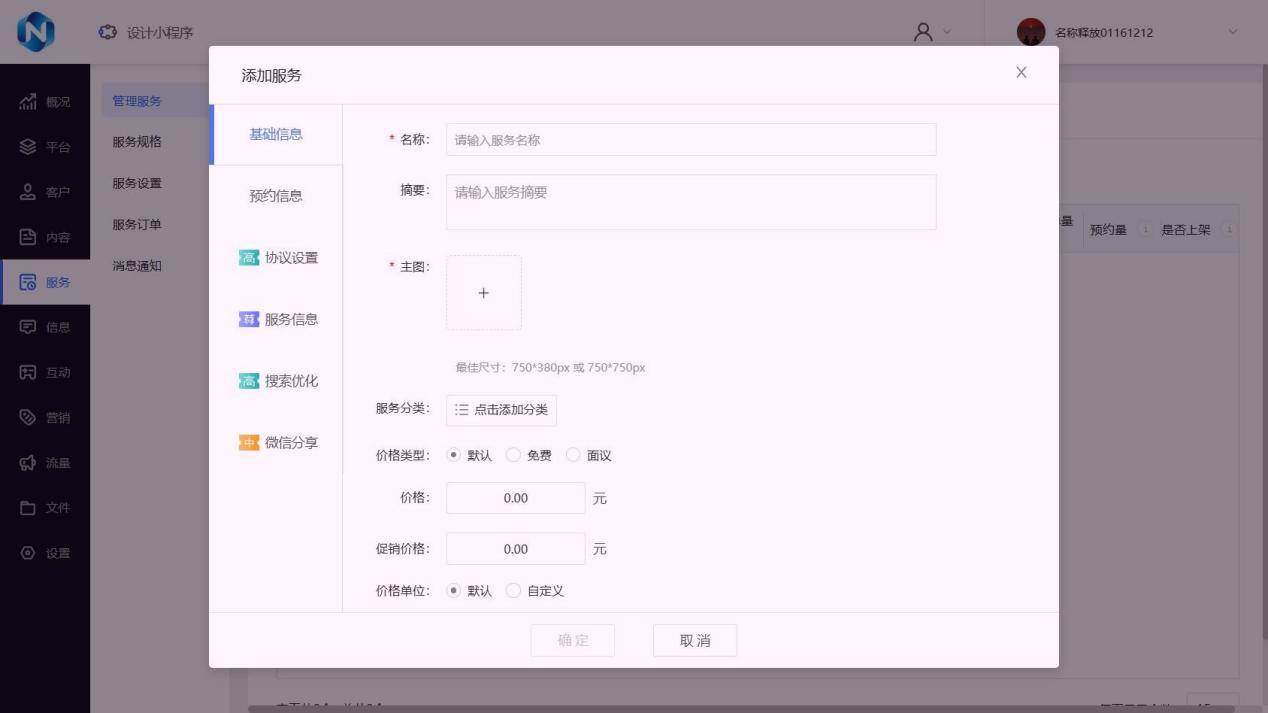Screen dimensions: 1268x713
Task: Close the 添加服务 dialog with X
Action: [1021, 72]
